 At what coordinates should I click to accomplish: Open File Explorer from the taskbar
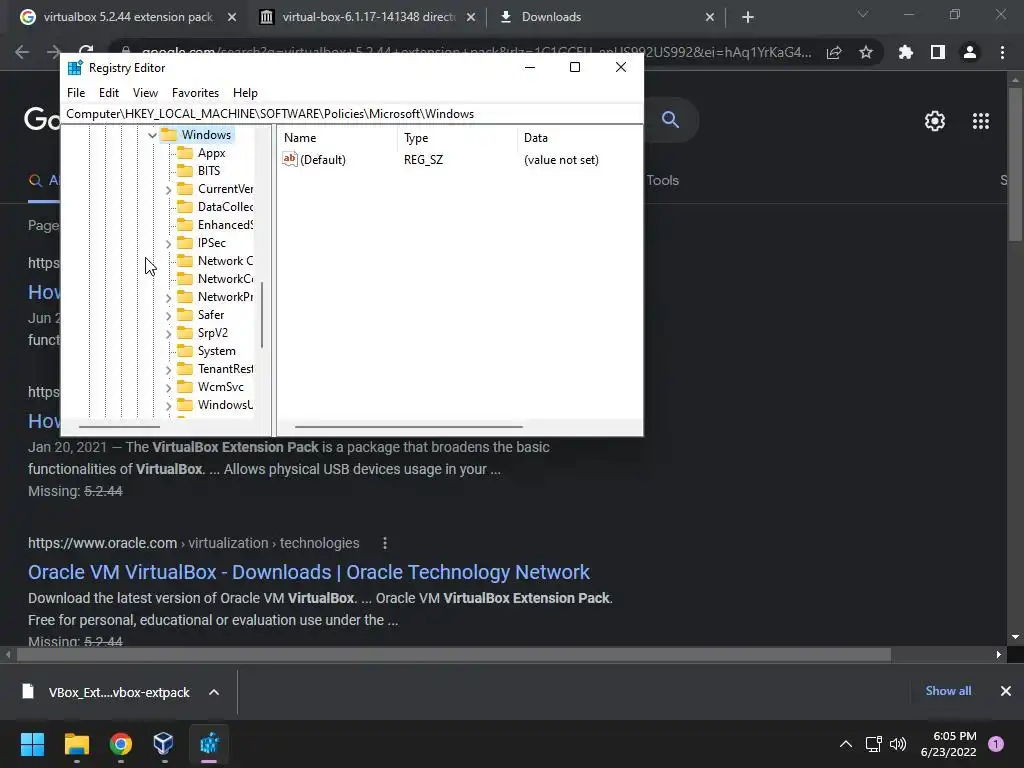(76, 744)
